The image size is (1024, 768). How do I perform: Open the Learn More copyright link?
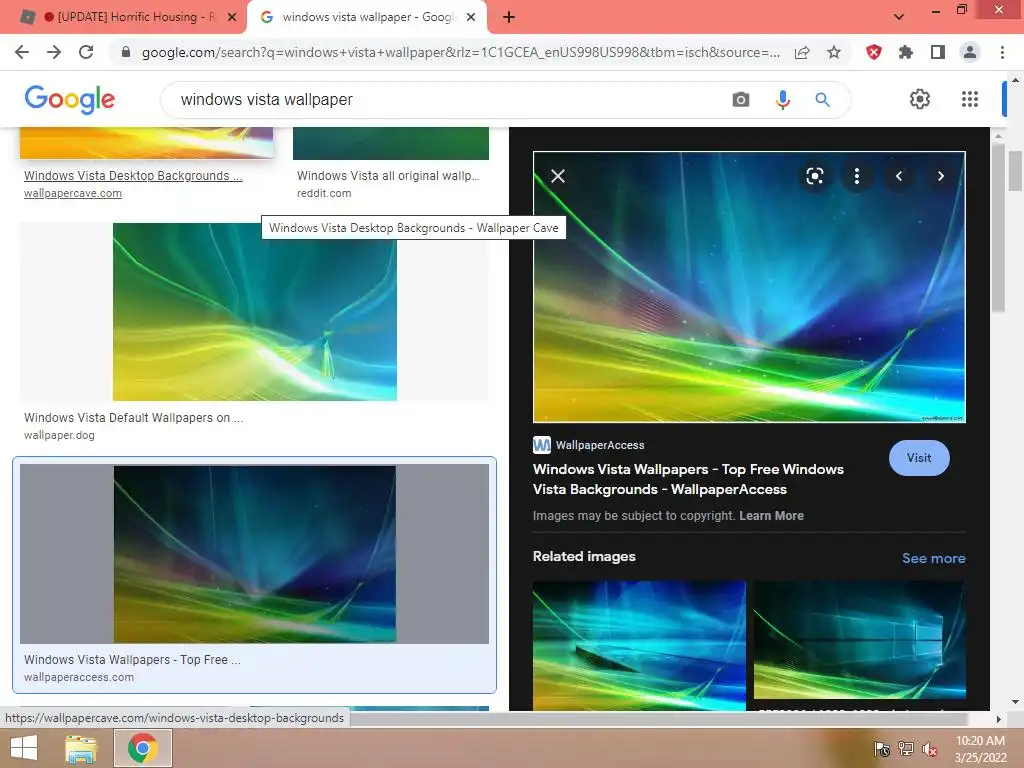(x=771, y=516)
